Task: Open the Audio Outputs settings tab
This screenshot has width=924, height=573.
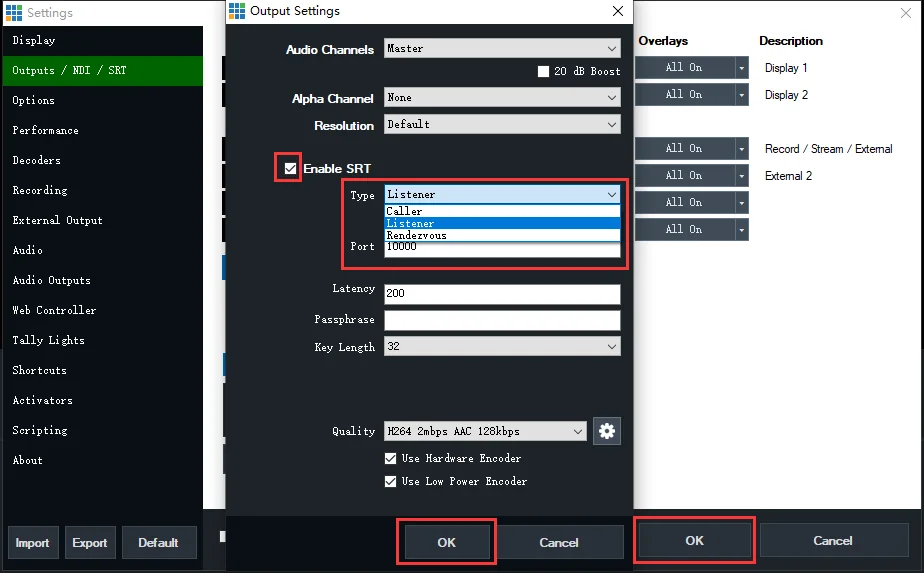Action: click(x=52, y=280)
